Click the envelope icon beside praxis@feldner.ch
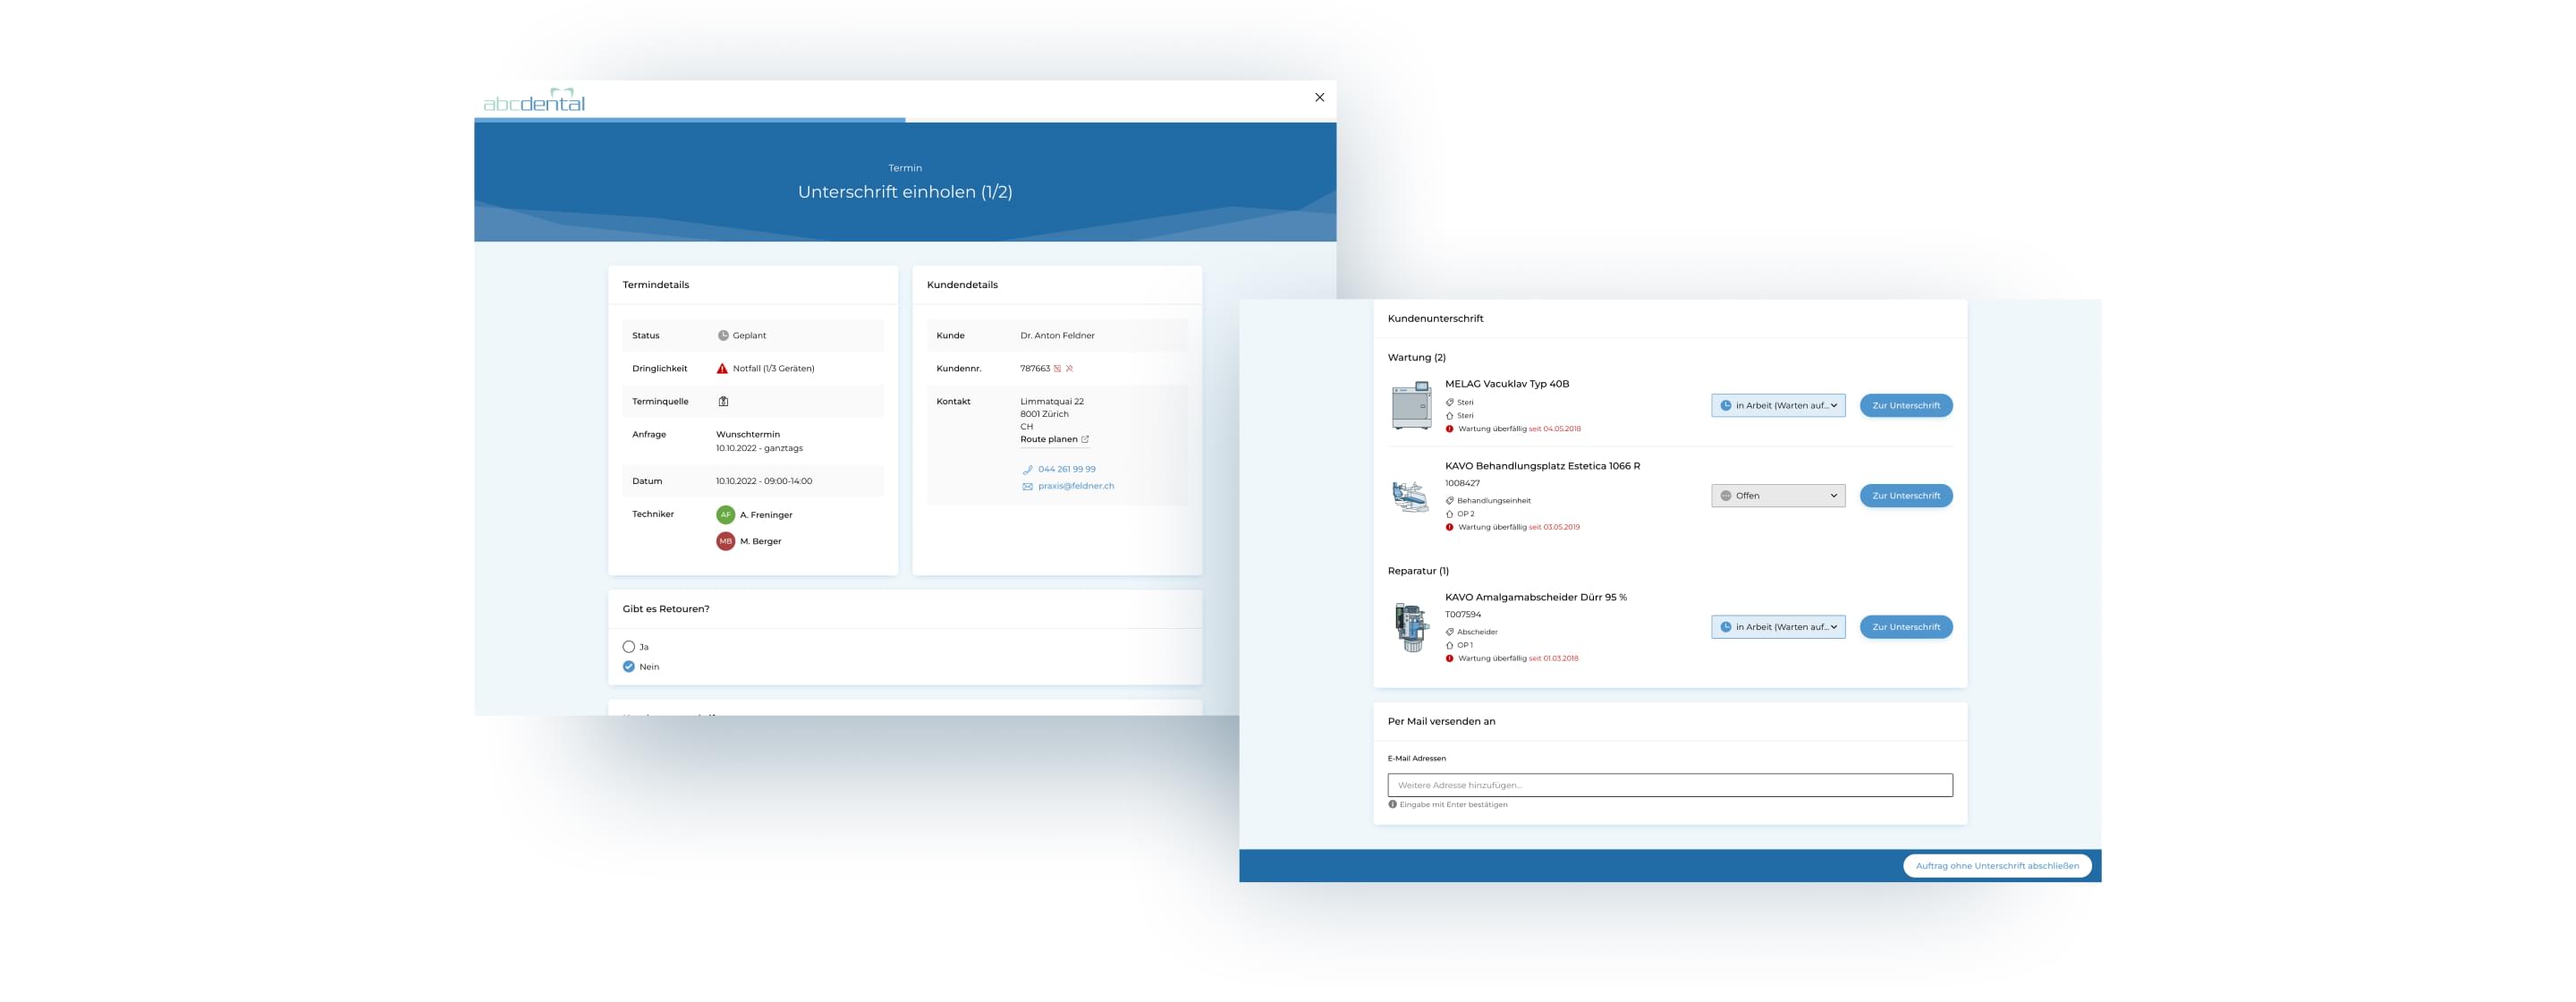 (1027, 486)
